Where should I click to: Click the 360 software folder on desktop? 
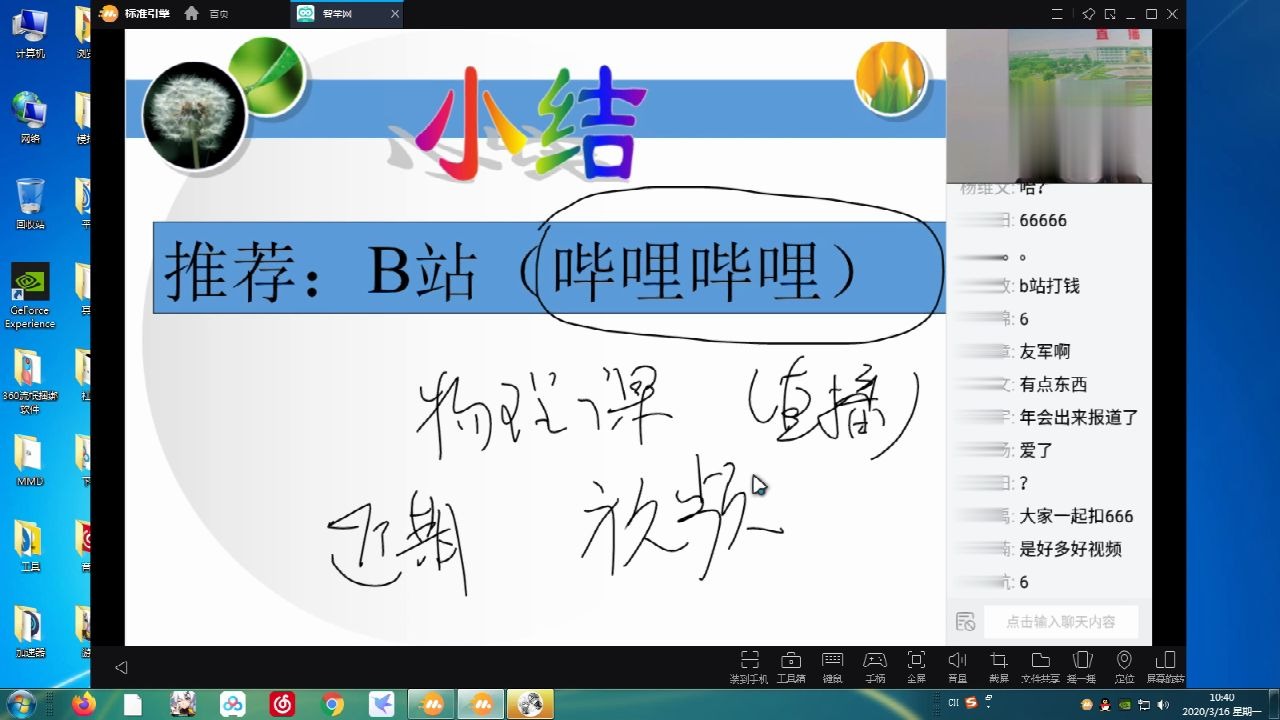30,381
